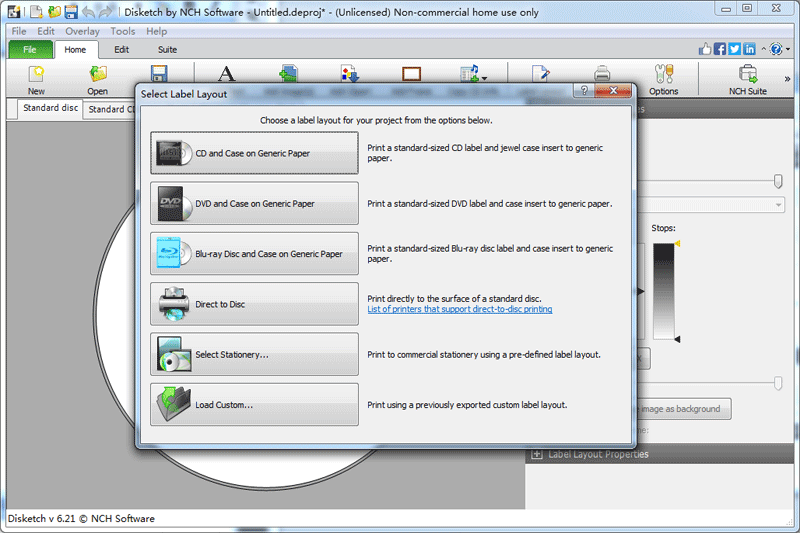Select the yellow top gradient stop marker
800x533 pixels.
point(678,244)
